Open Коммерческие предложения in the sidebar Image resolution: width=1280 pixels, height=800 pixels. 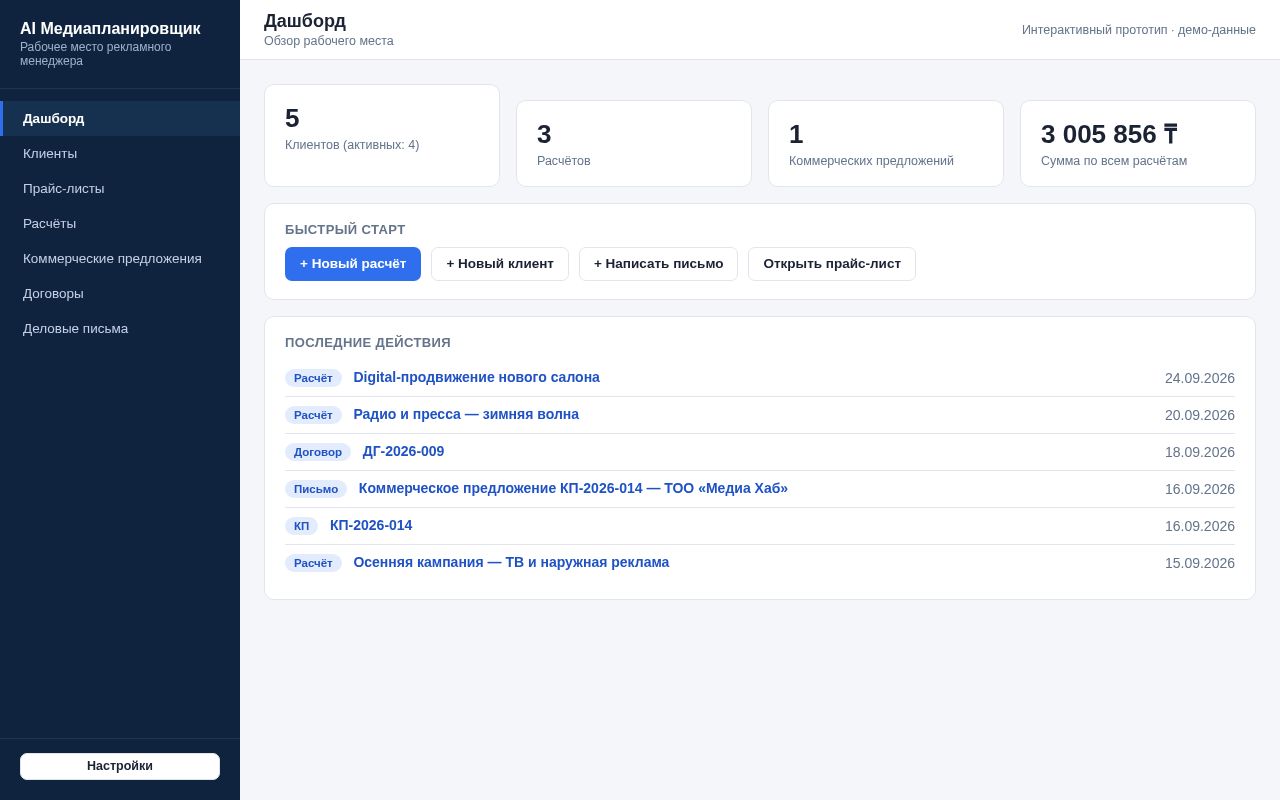(120, 258)
